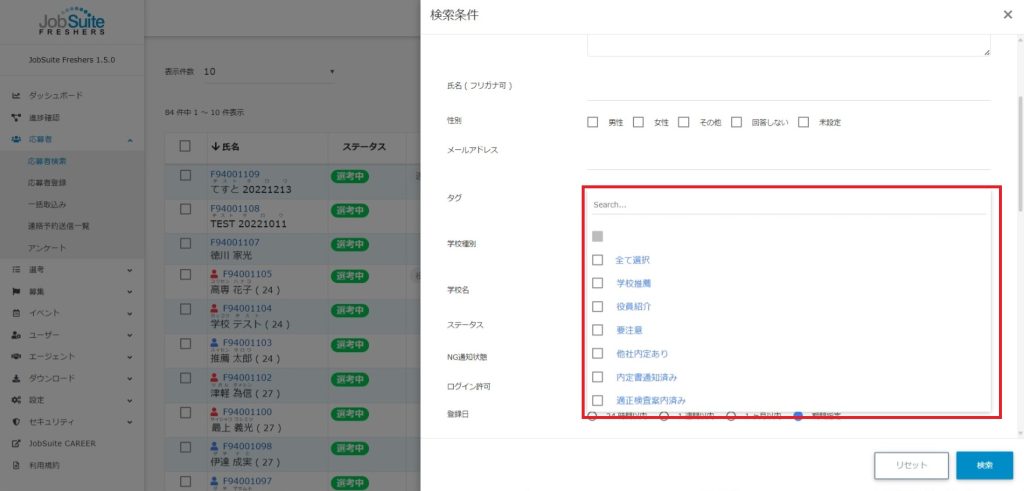This screenshot has width=1024, height=491.
Task: Click the 応募者 people icon in sidebar
Action: (x=16, y=140)
